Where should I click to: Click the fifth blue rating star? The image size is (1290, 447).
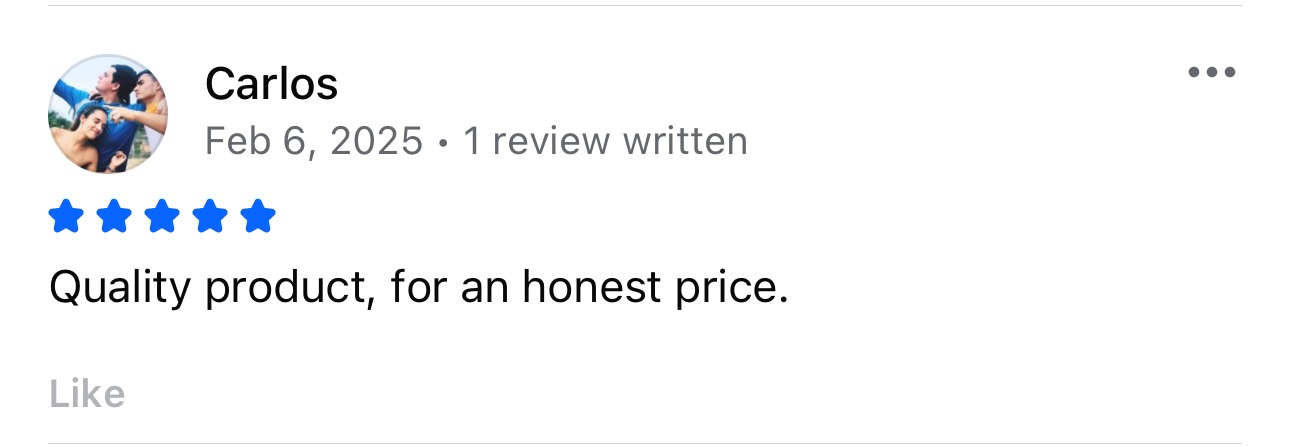258,216
